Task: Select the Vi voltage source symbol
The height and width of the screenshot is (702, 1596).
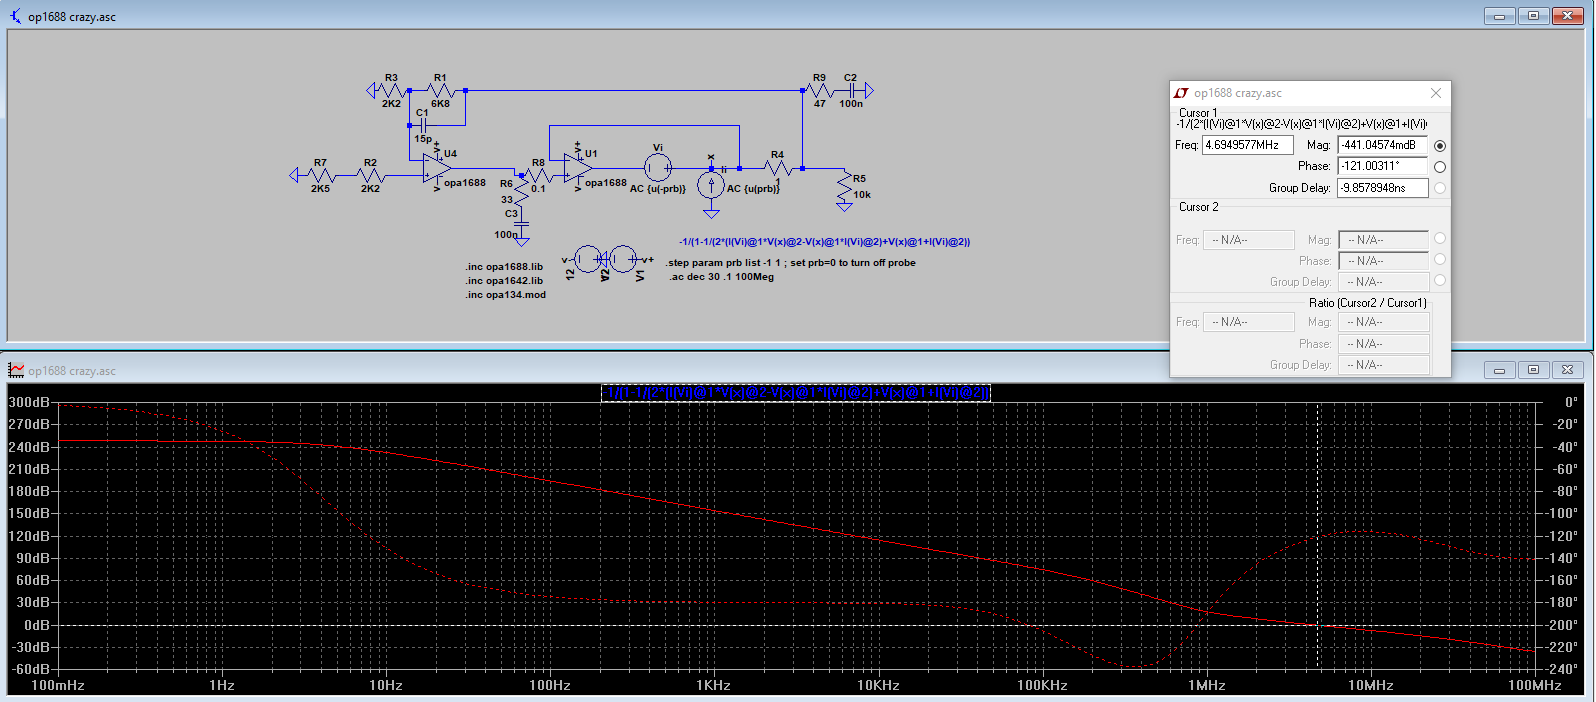Action: [x=657, y=167]
